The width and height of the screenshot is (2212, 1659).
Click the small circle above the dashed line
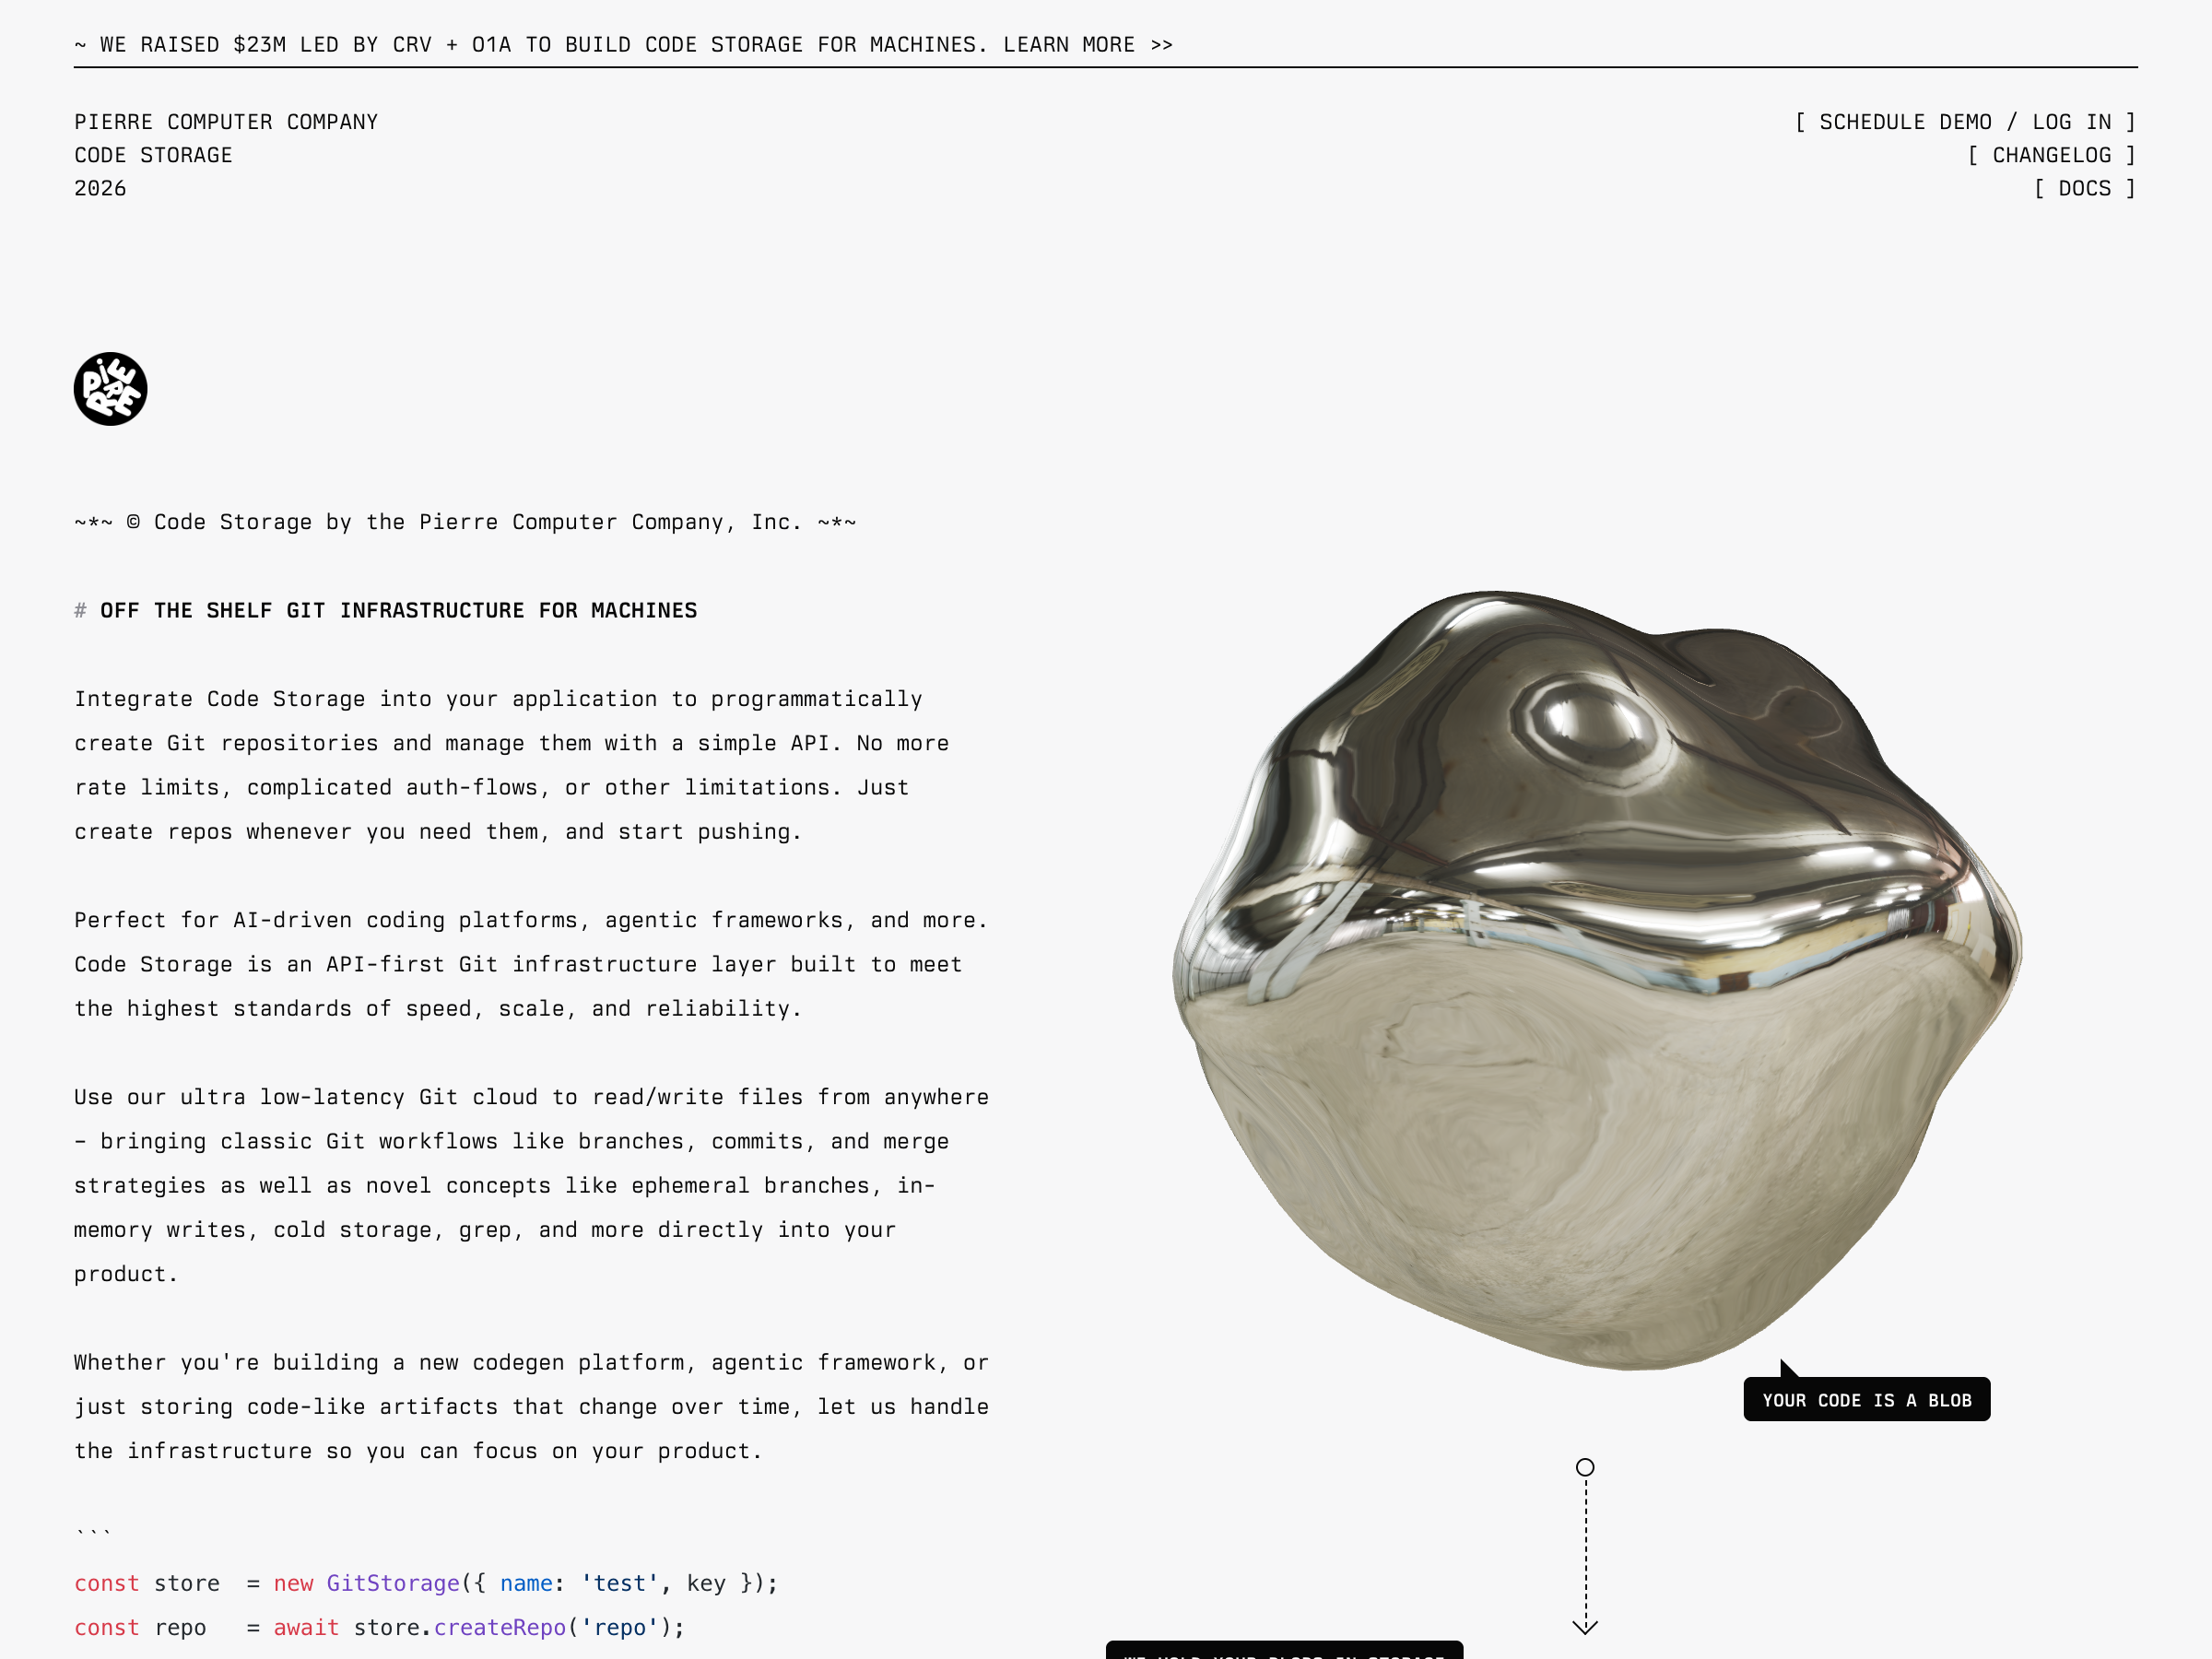[x=1585, y=1467]
